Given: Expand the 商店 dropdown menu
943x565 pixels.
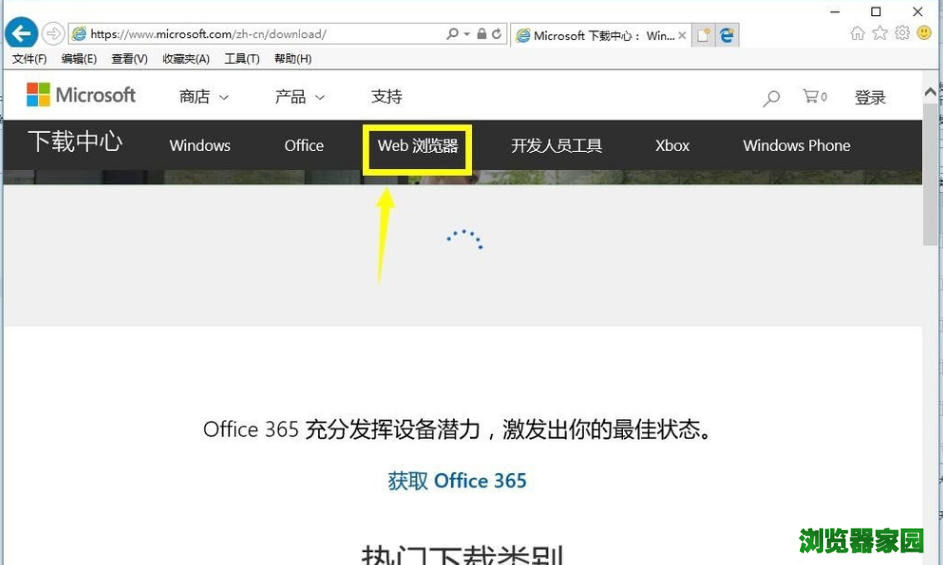Looking at the screenshot, I should pyautogui.click(x=204, y=97).
